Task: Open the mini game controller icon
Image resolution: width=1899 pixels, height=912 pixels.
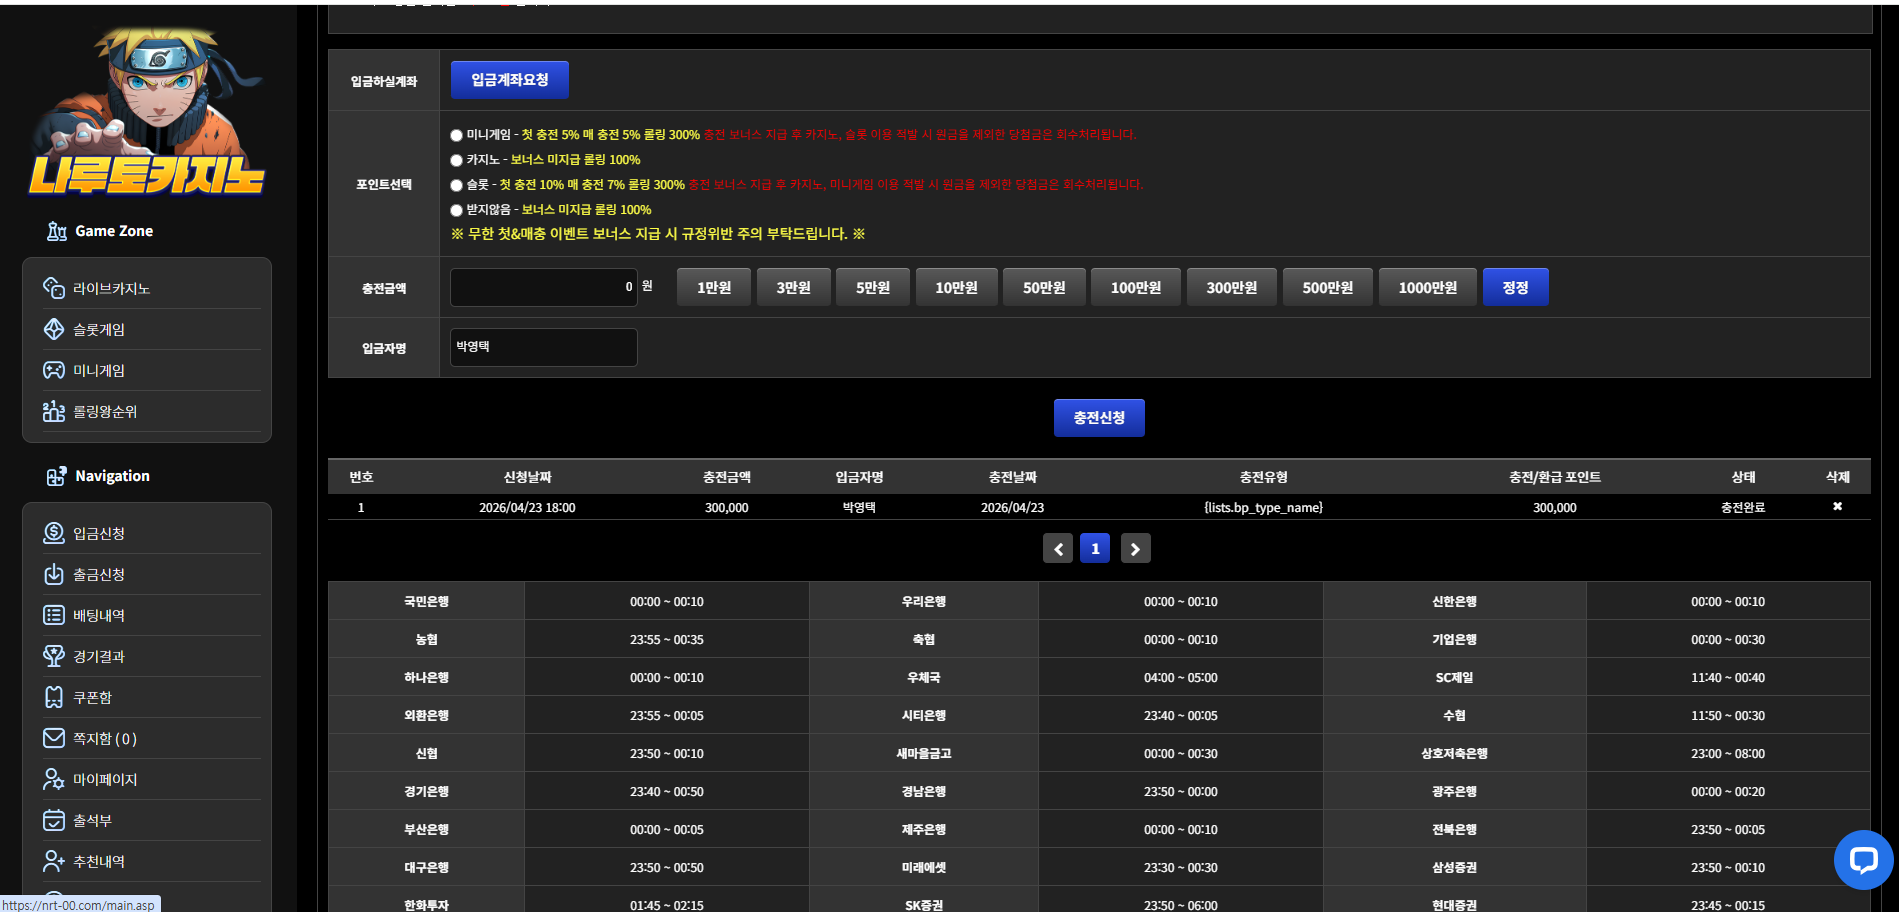Action: click(54, 370)
